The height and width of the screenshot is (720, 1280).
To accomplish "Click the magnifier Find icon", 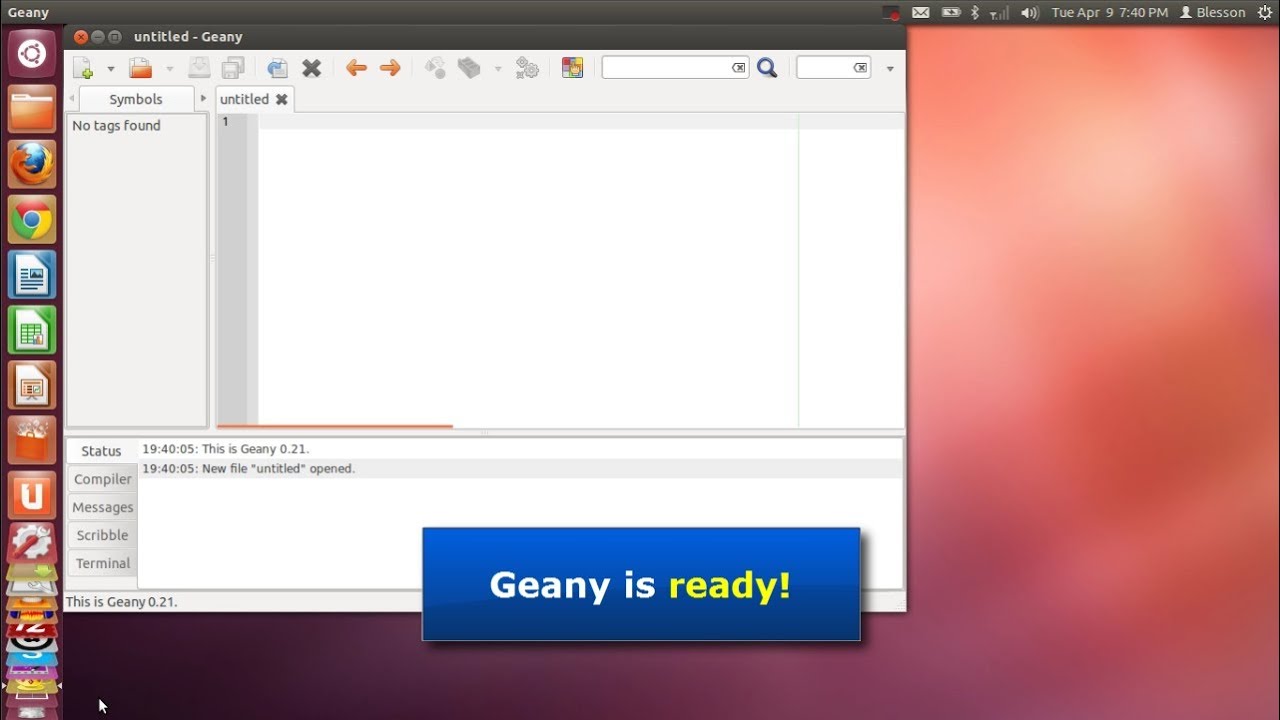I will (767, 68).
